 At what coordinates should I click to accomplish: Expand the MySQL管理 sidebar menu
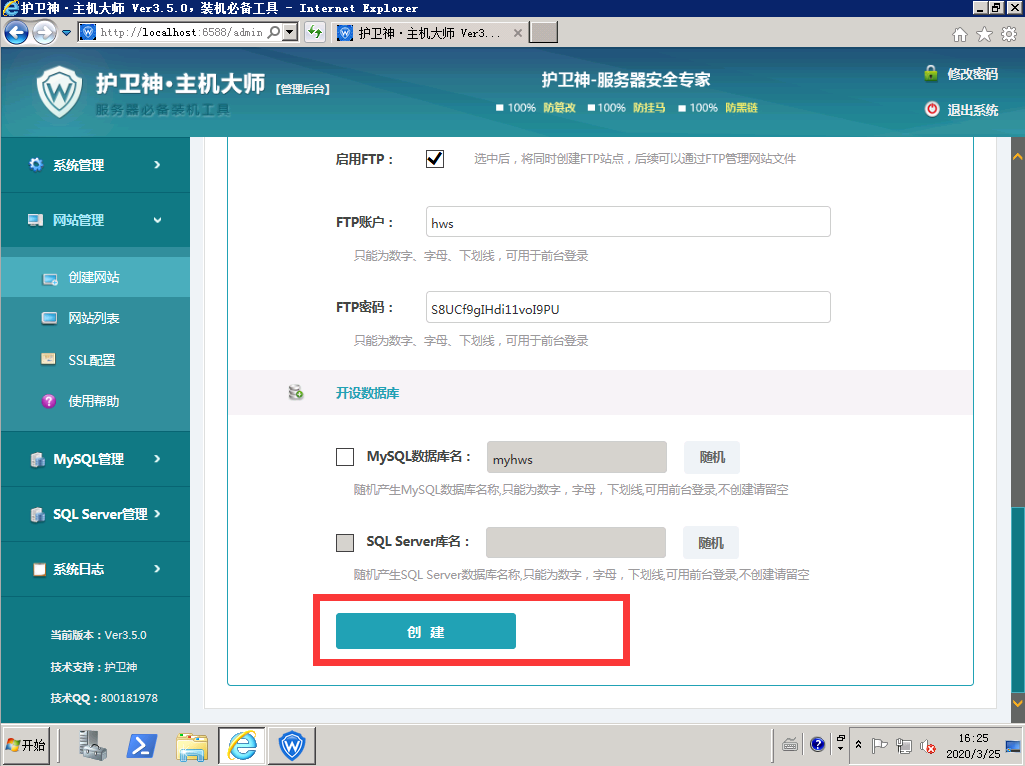[x=95, y=459]
